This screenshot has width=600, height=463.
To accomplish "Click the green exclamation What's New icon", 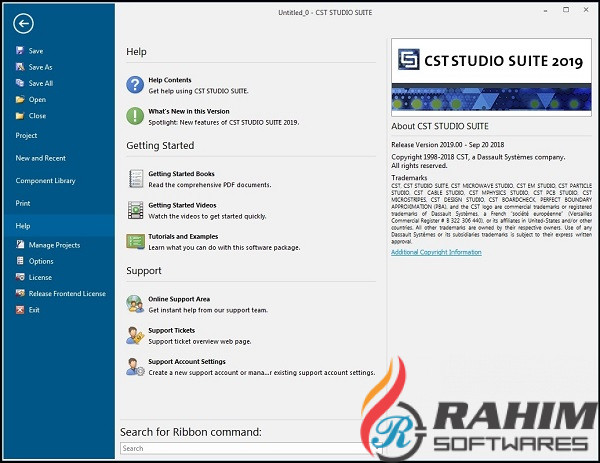I will [x=135, y=116].
